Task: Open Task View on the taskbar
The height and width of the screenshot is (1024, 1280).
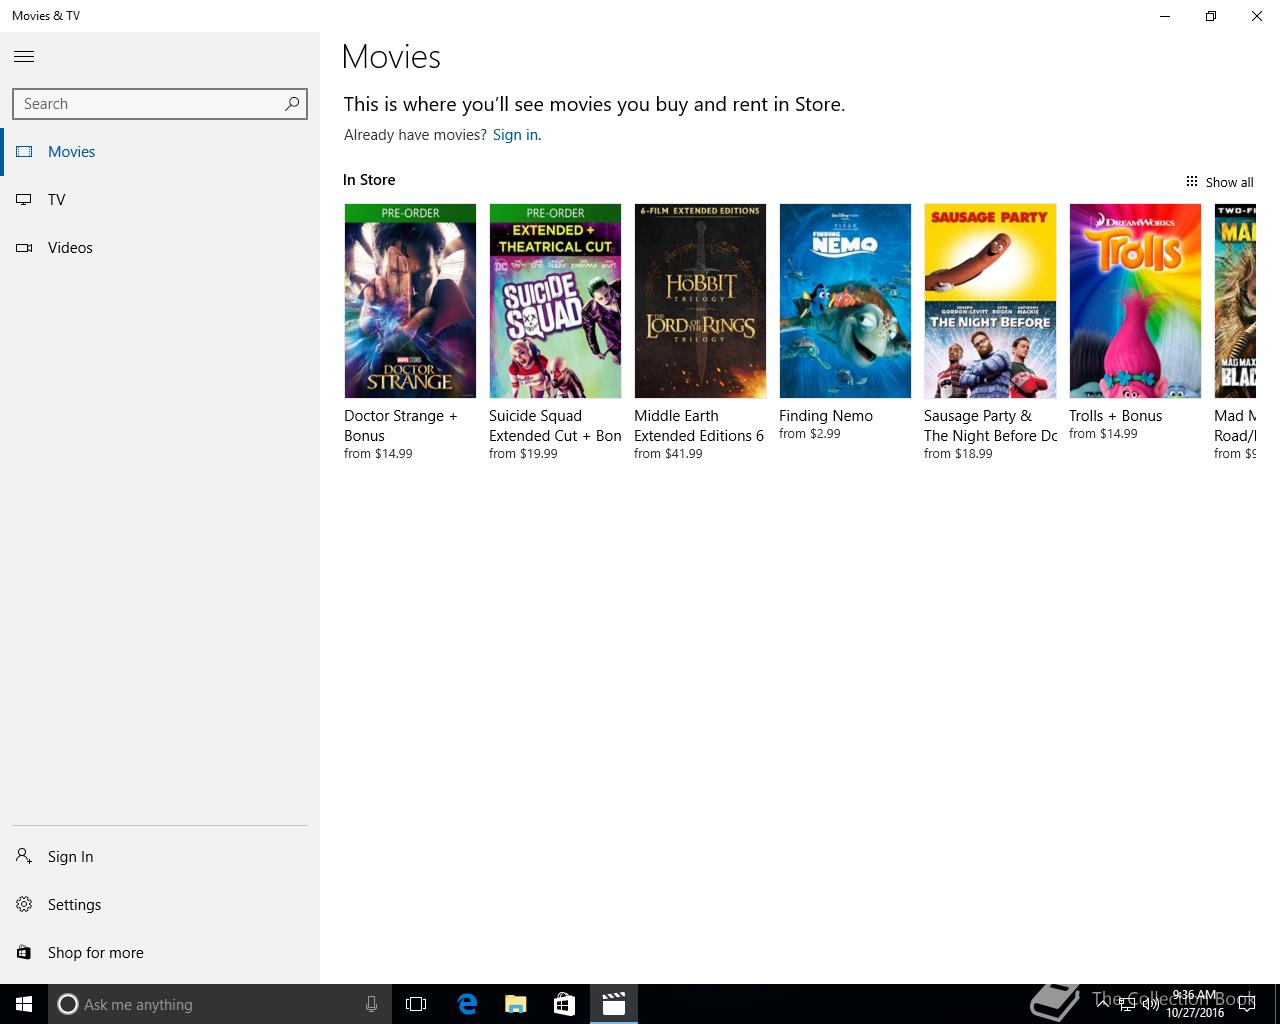Action: [x=416, y=1004]
